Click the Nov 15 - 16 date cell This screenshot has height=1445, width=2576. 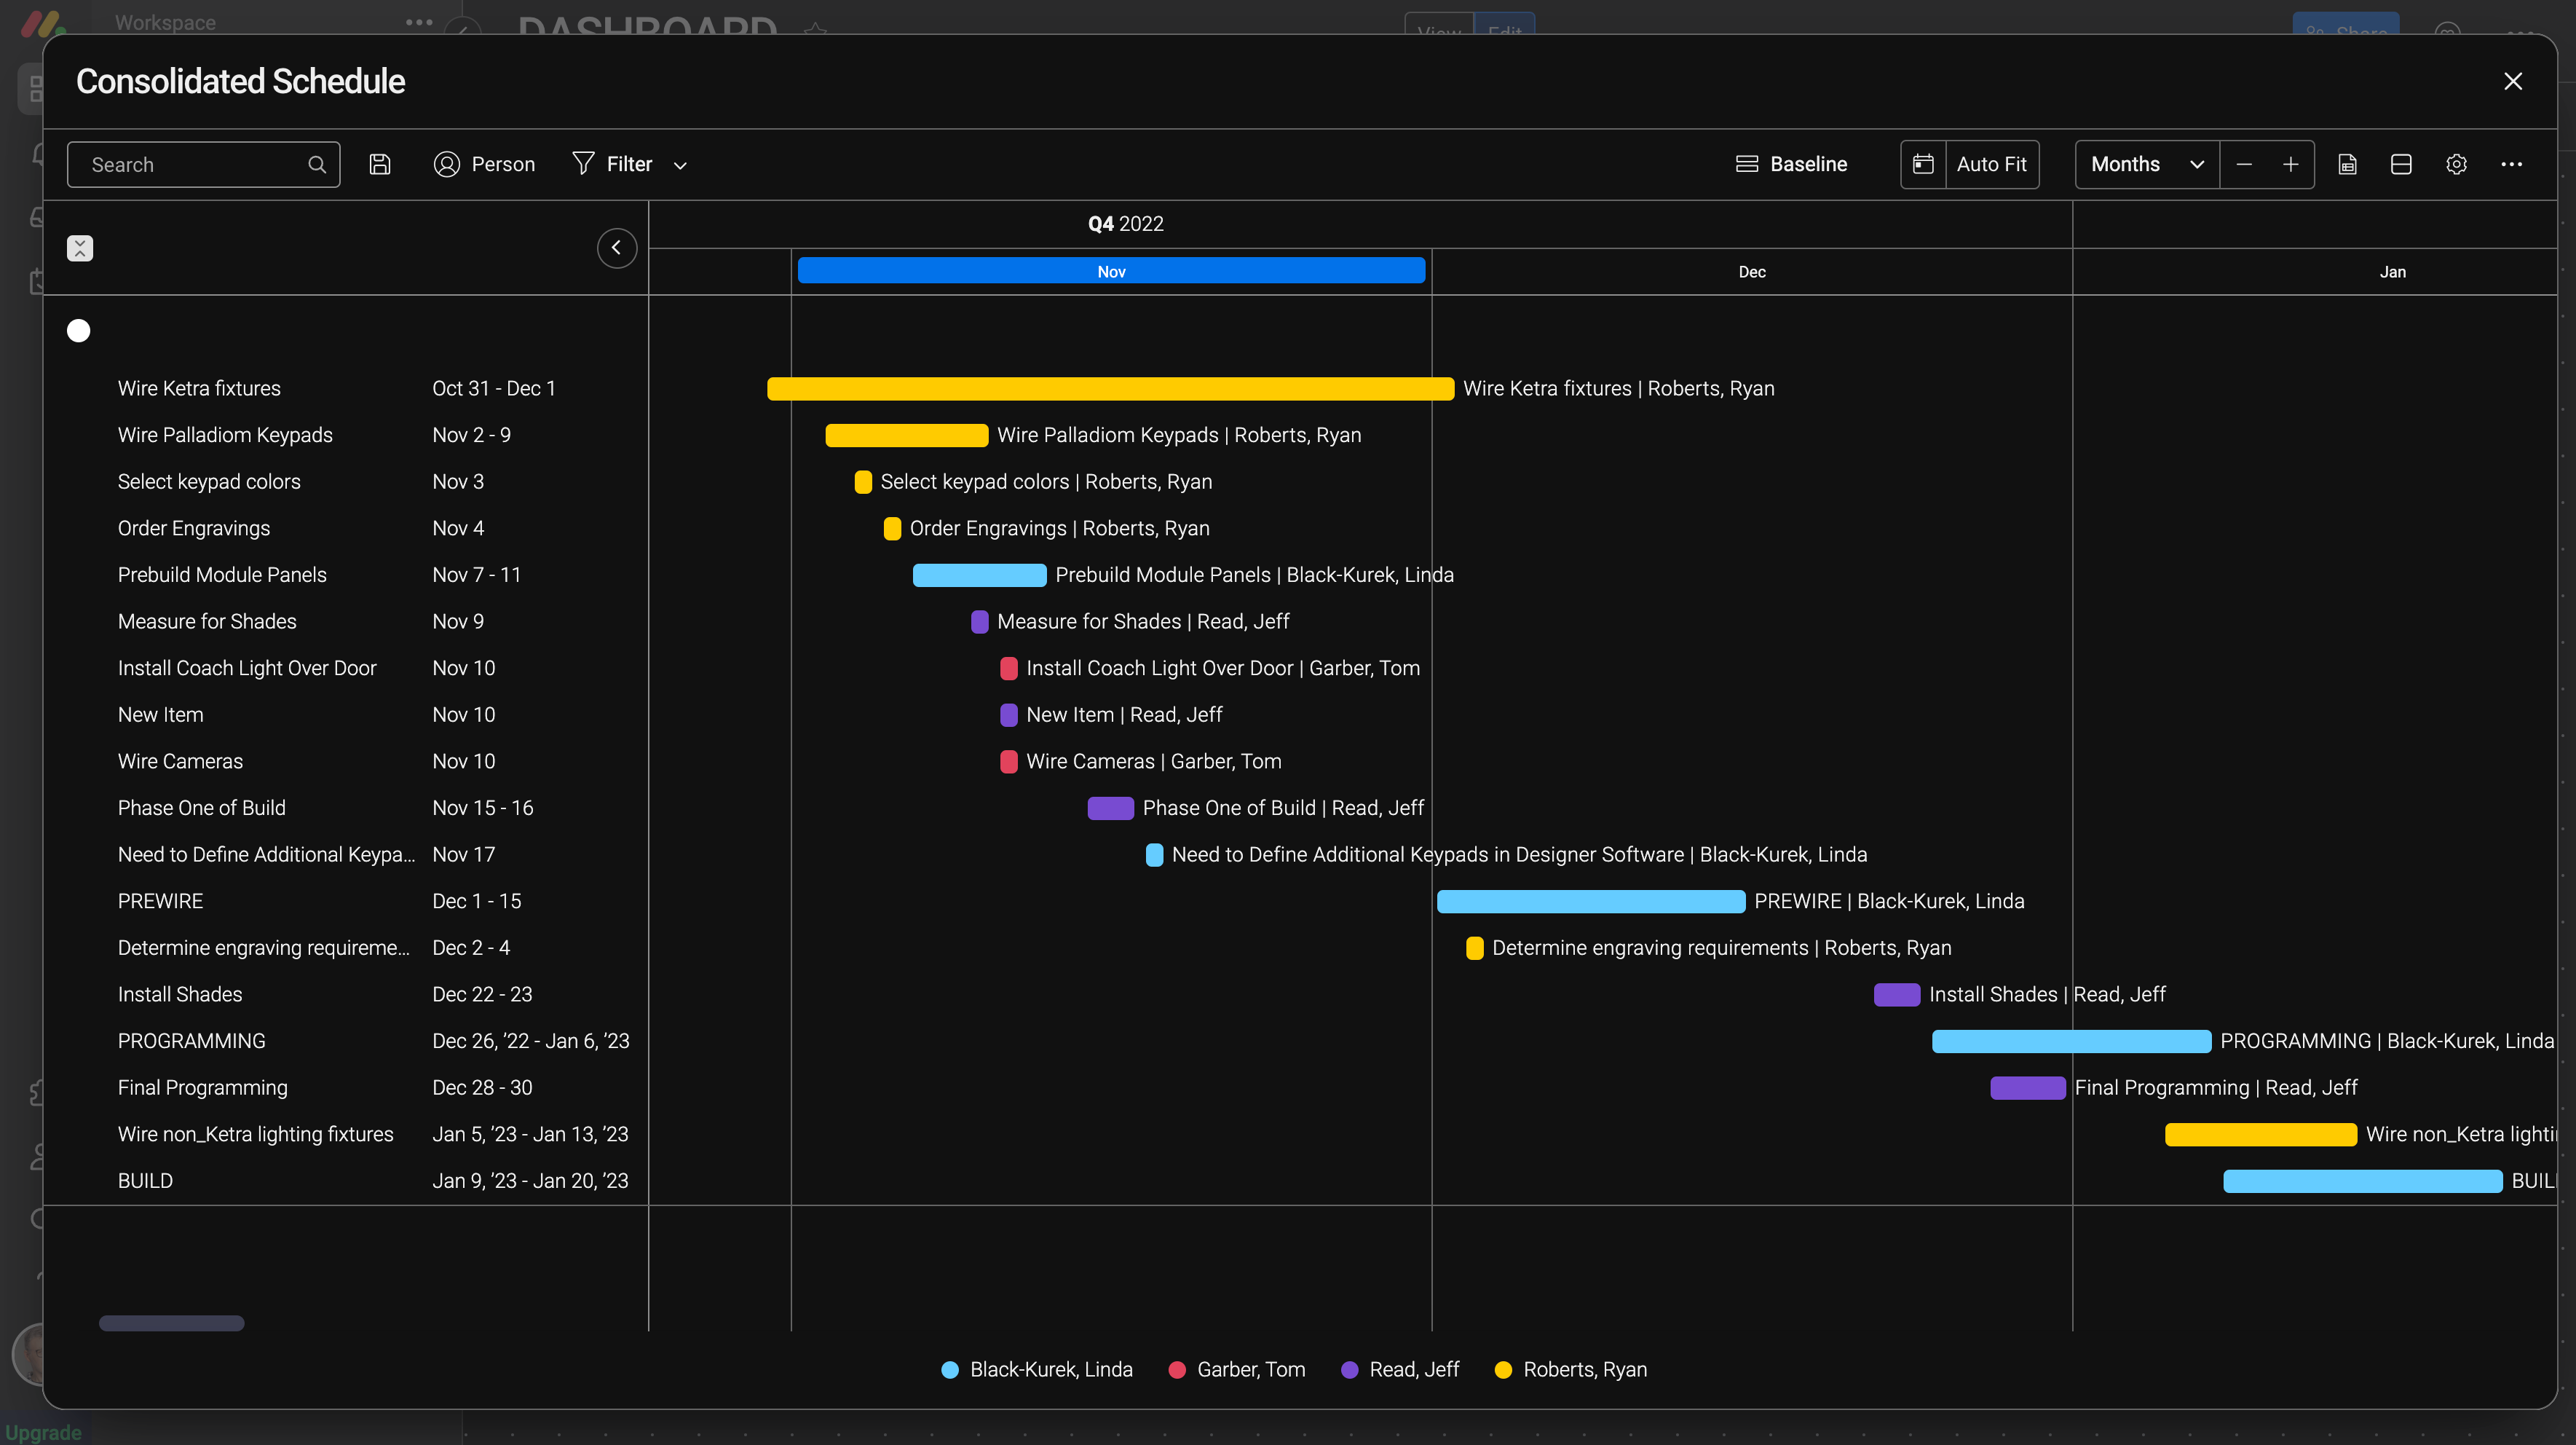(x=482, y=808)
